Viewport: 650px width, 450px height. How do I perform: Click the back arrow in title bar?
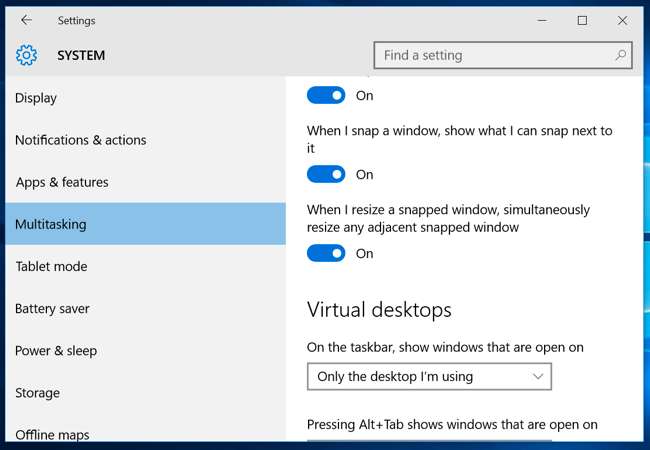coord(26,20)
